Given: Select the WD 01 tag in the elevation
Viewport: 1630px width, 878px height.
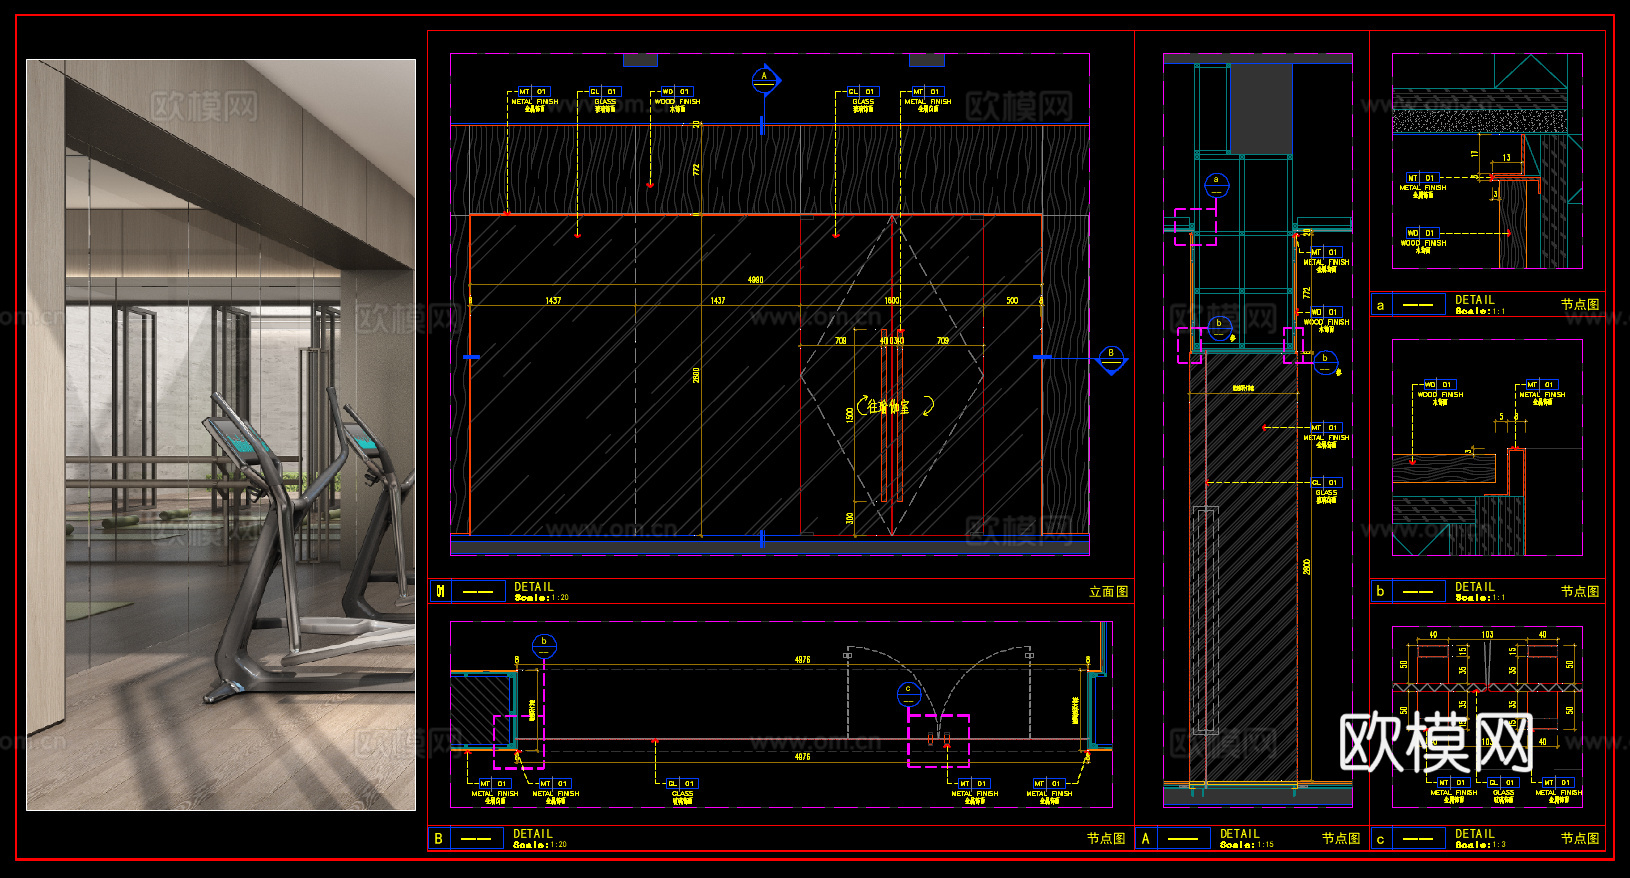Looking at the screenshot, I should pos(675,91).
